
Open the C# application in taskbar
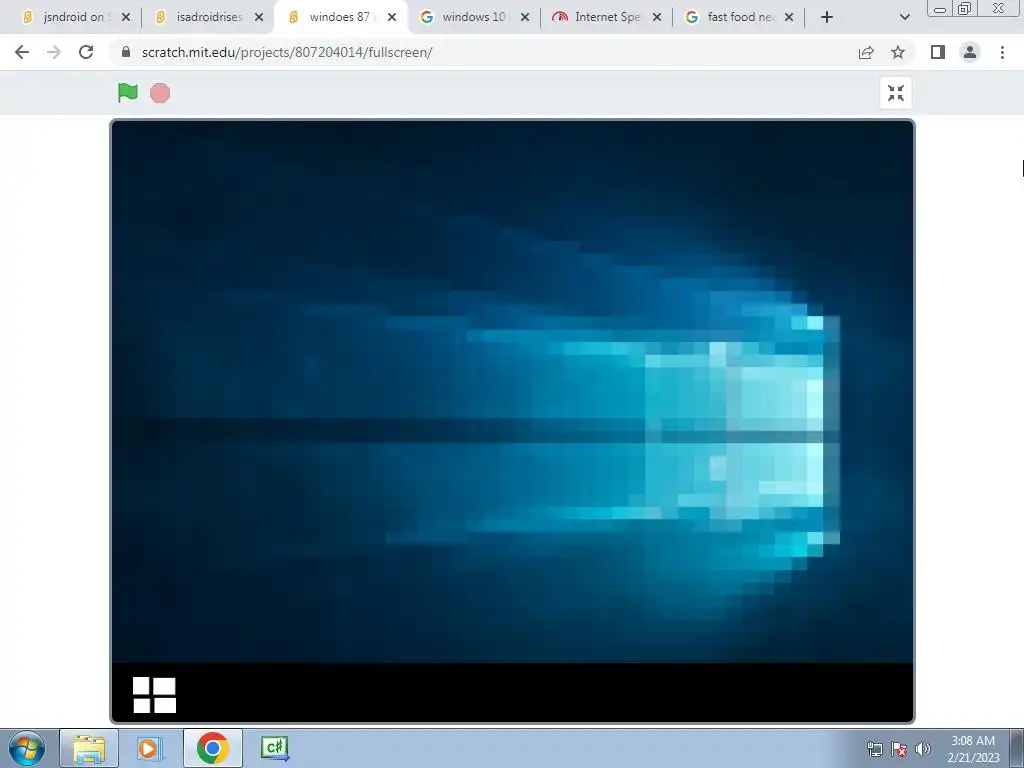tap(274, 748)
